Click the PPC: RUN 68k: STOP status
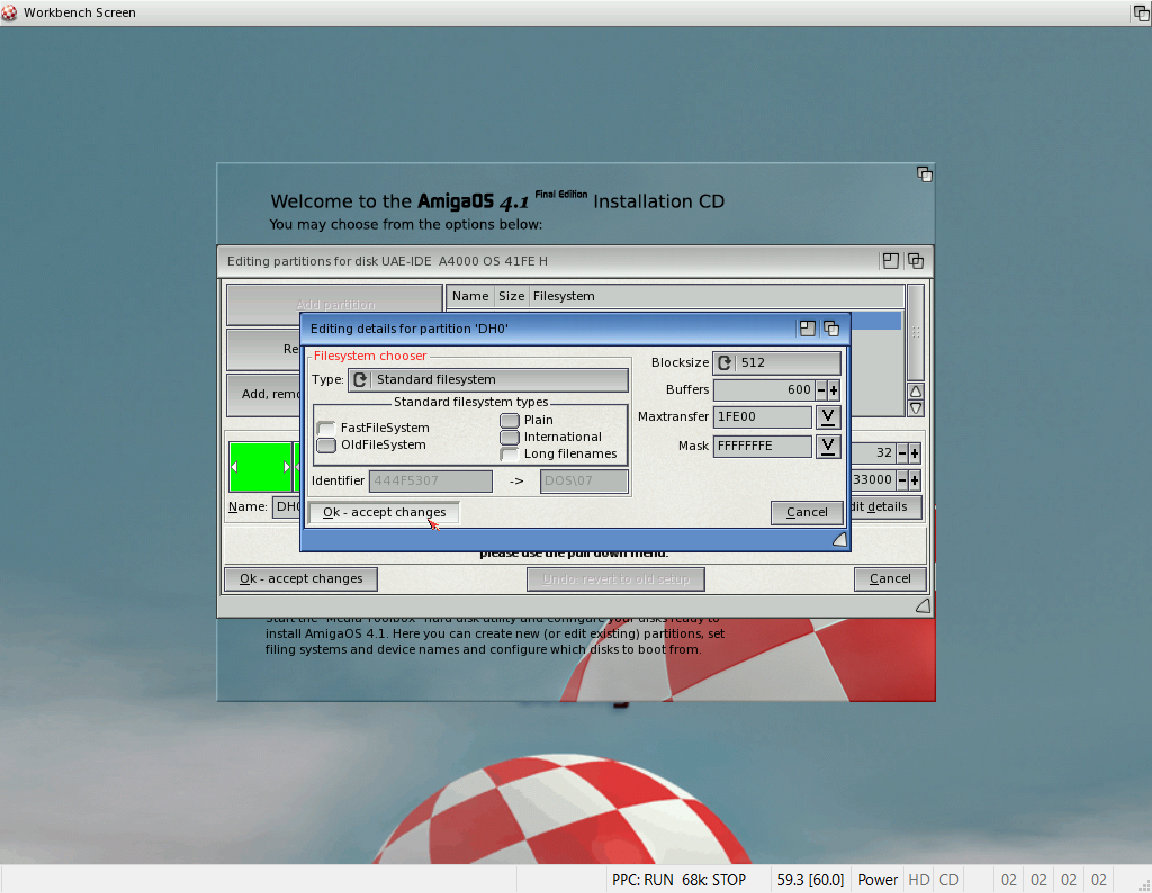The image size is (1152, 893). click(x=678, y=879)
